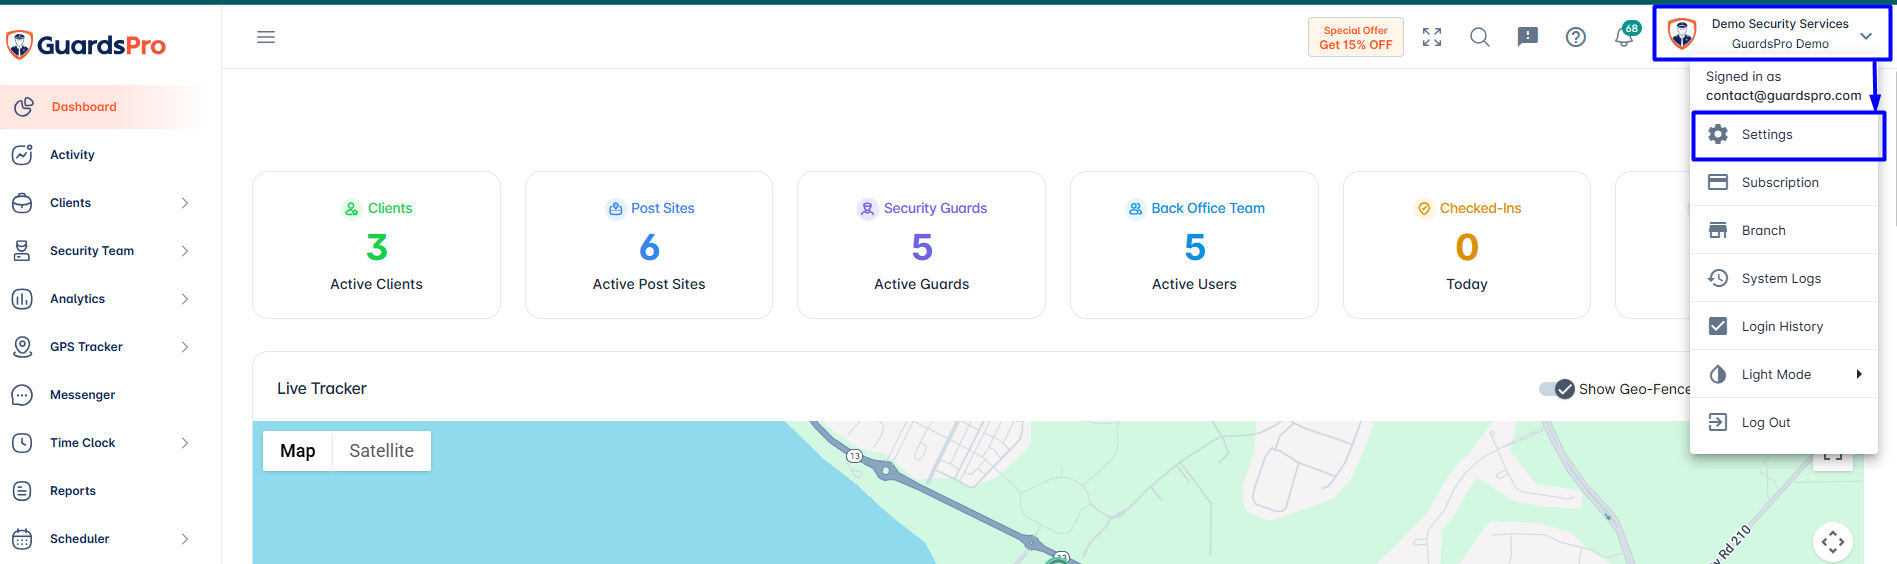Open the Post Sites stats card

tap(649, 245)
